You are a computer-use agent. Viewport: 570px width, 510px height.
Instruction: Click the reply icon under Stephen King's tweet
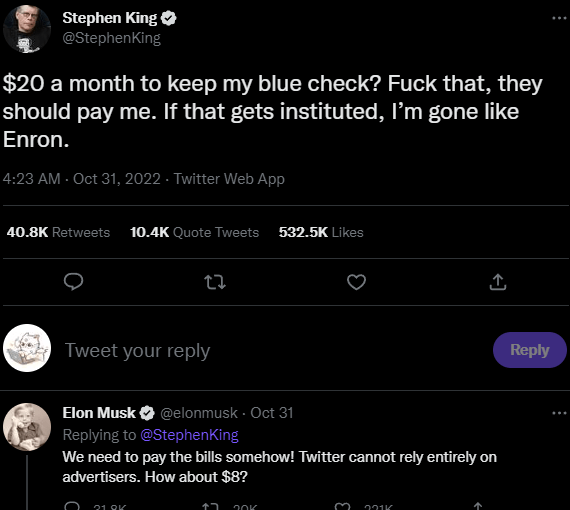click(73, 282)
